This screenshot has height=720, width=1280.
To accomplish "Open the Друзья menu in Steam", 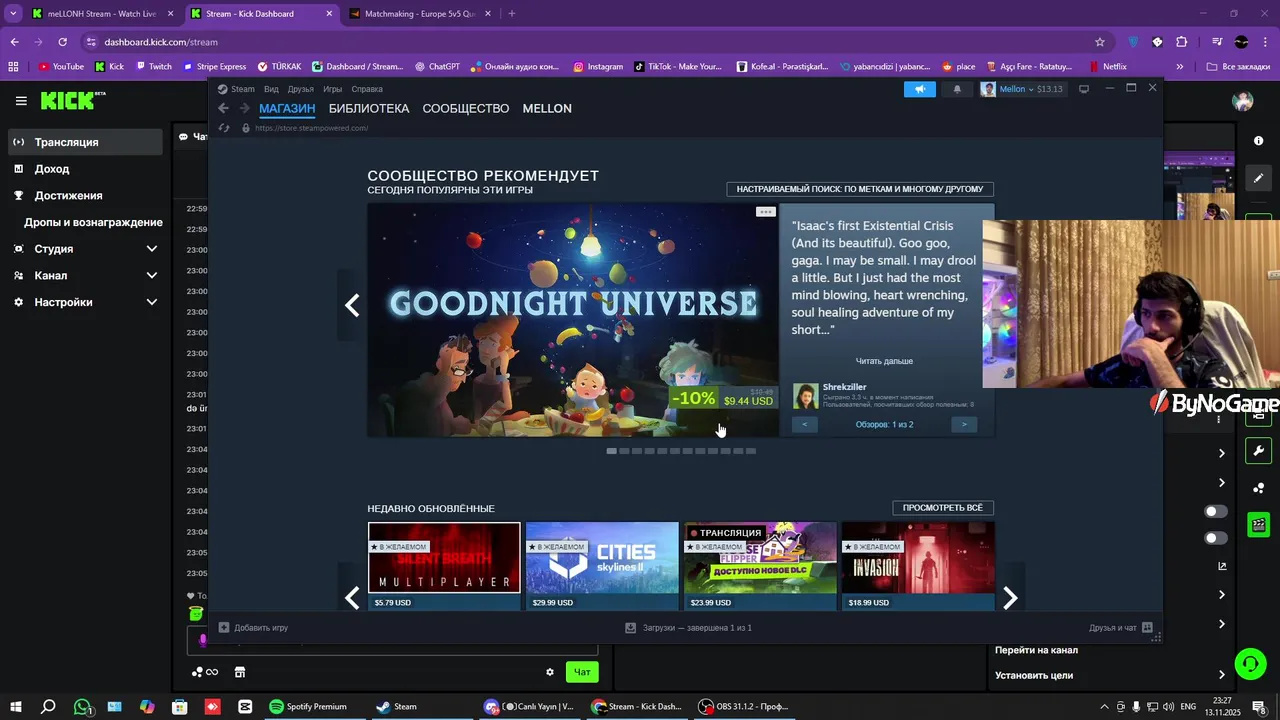I will tap(301, 89).
